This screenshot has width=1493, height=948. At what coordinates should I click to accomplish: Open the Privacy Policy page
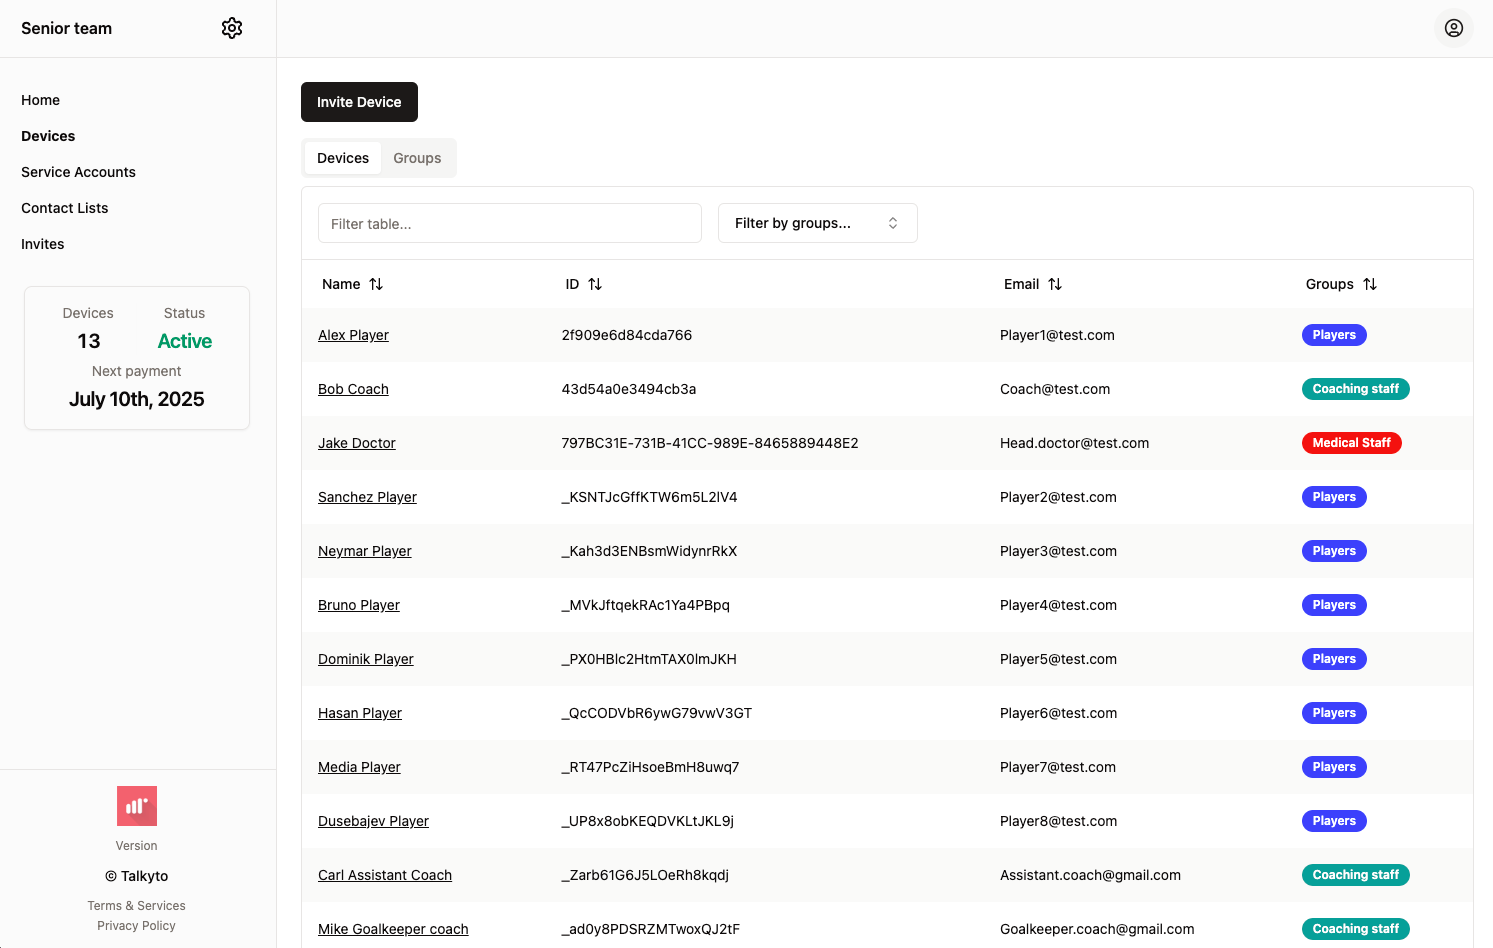136,925
